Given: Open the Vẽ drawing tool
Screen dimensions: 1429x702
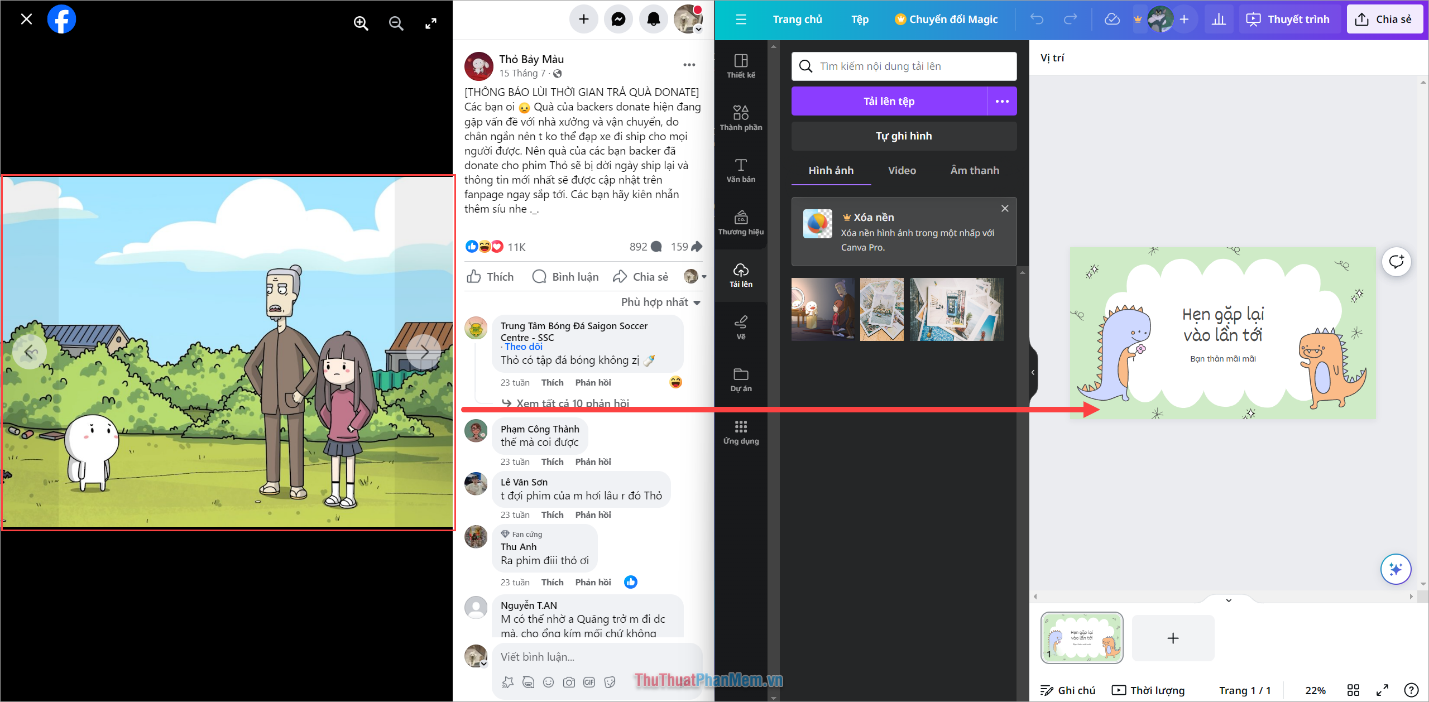Looking at the screenshot, I should 740,327.
